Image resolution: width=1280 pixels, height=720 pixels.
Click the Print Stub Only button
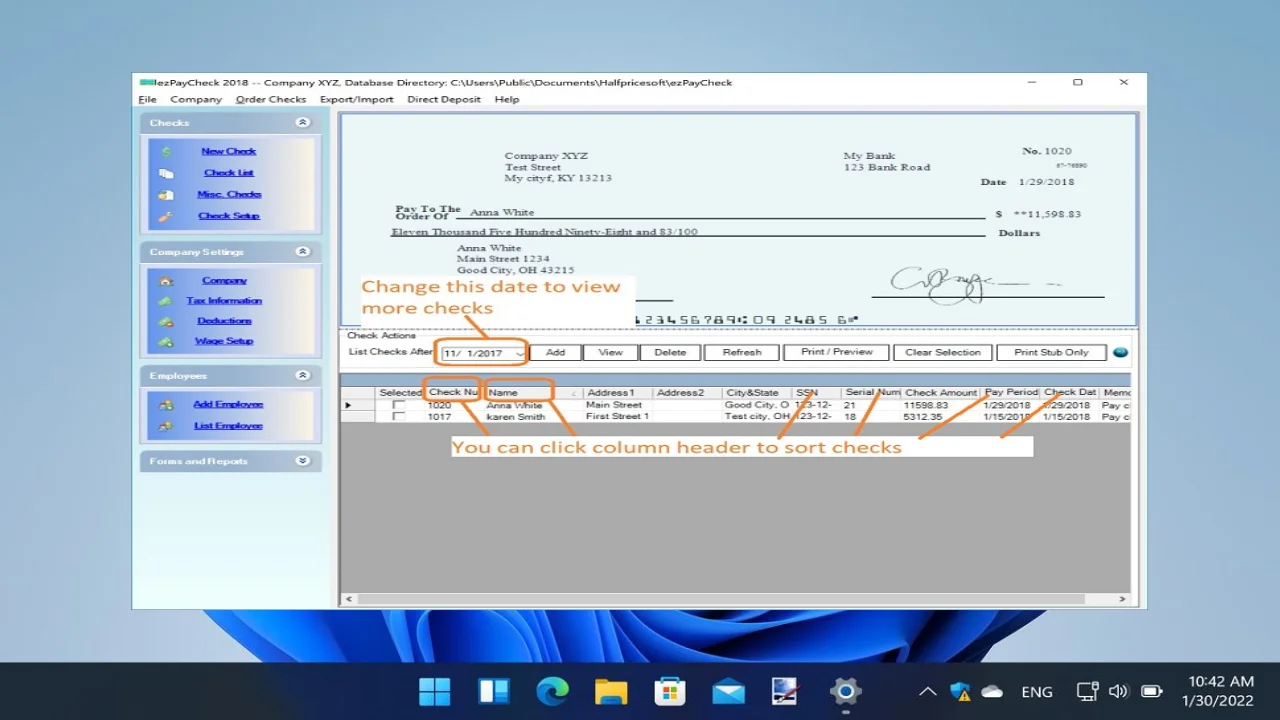[1051, 352]
